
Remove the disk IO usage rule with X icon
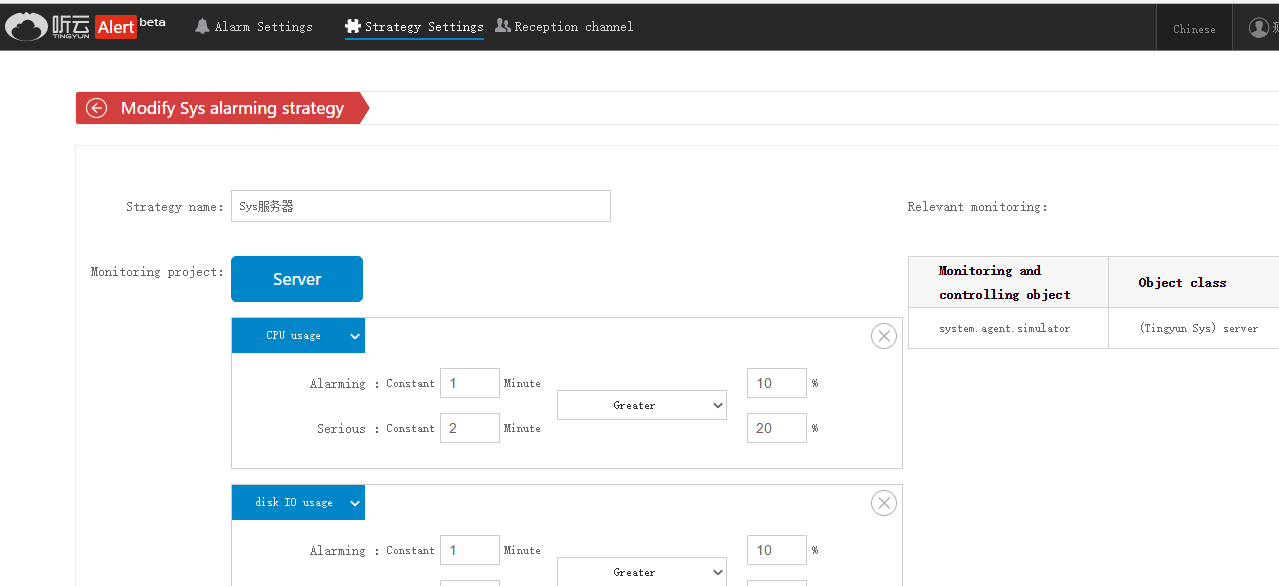(x=883, y=503)
